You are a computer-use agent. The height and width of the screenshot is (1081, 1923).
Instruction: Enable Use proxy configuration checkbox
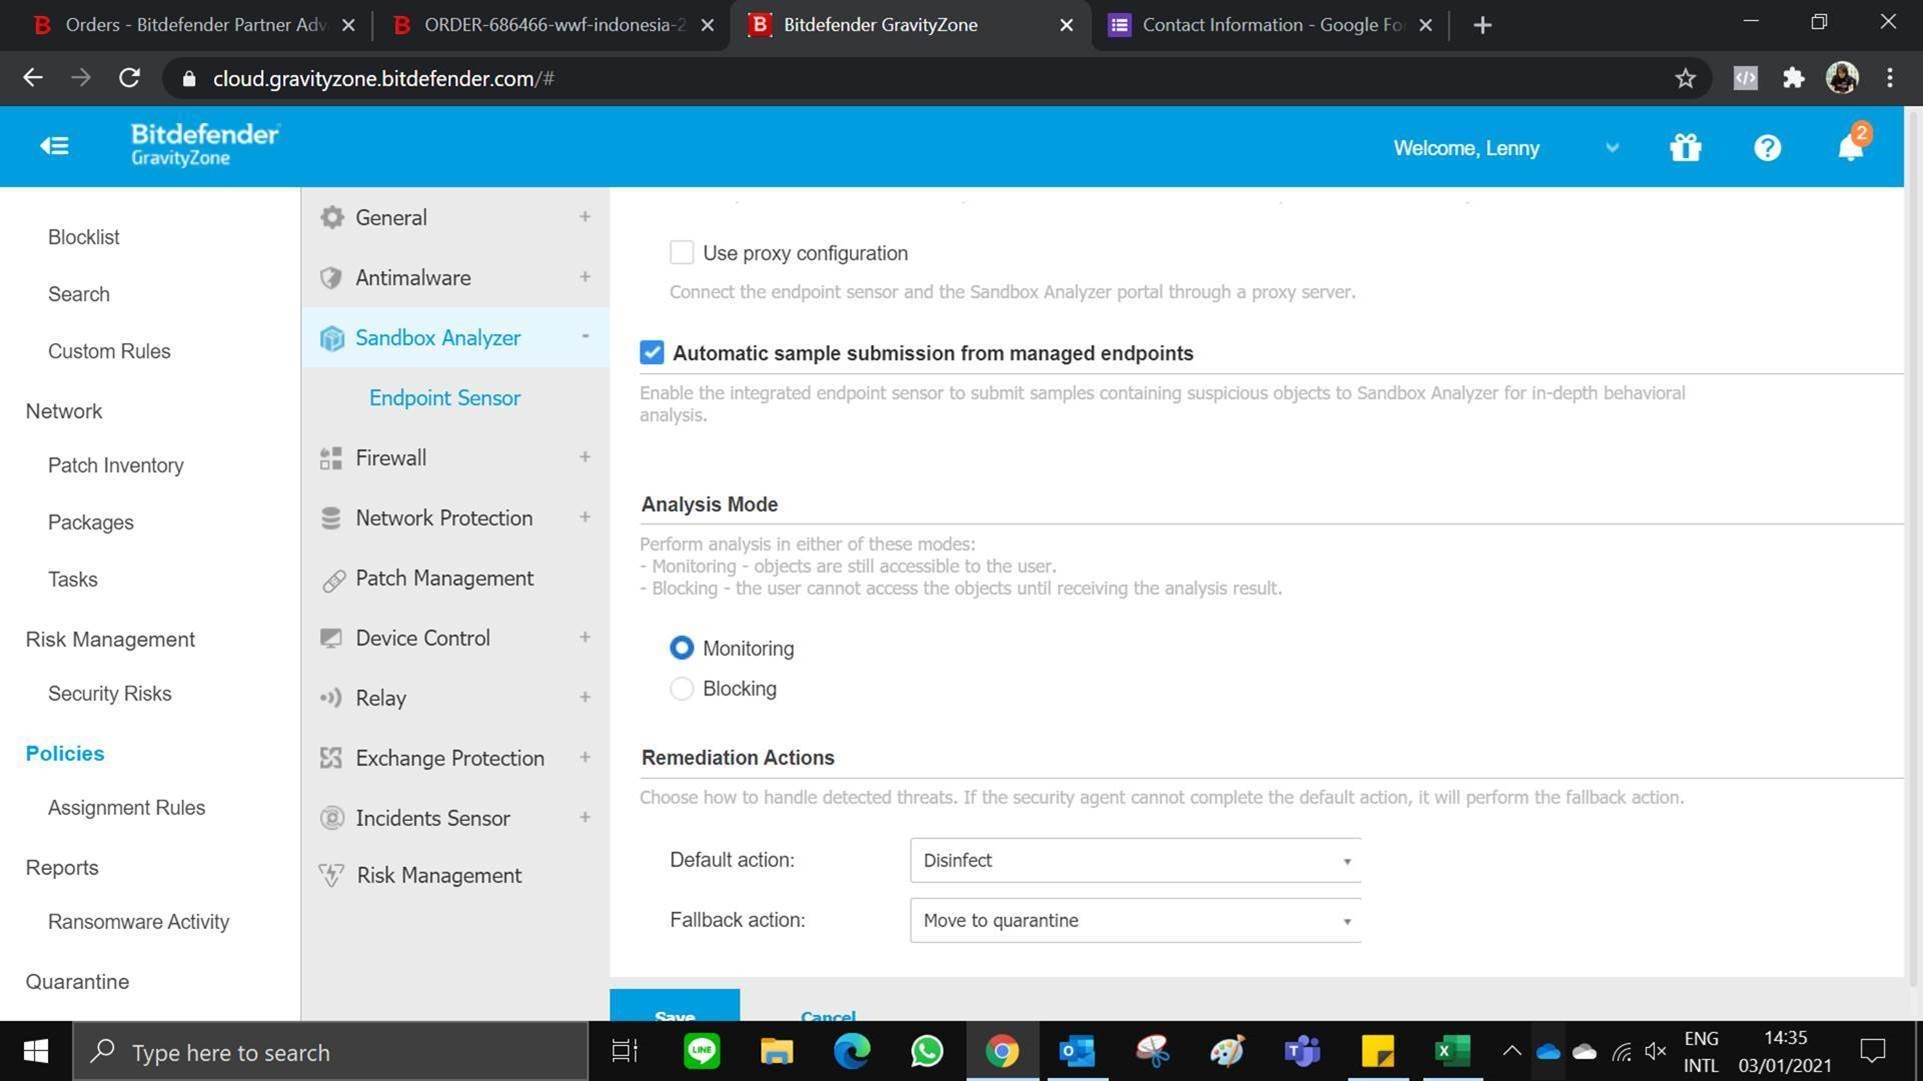[682, 253]
